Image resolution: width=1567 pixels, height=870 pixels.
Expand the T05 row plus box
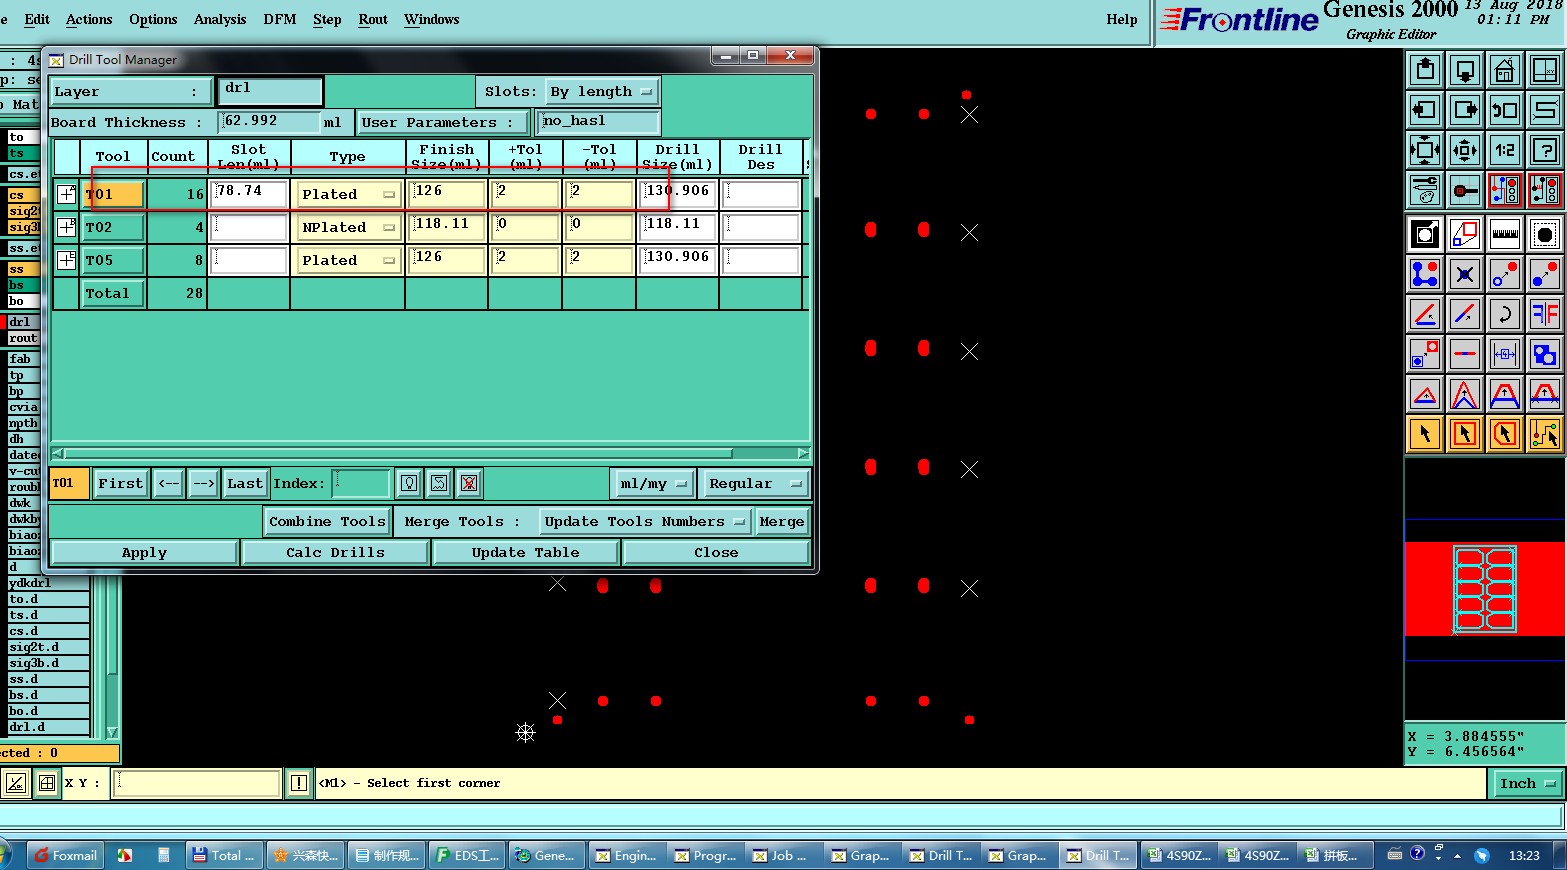click(x=66, y=260)
